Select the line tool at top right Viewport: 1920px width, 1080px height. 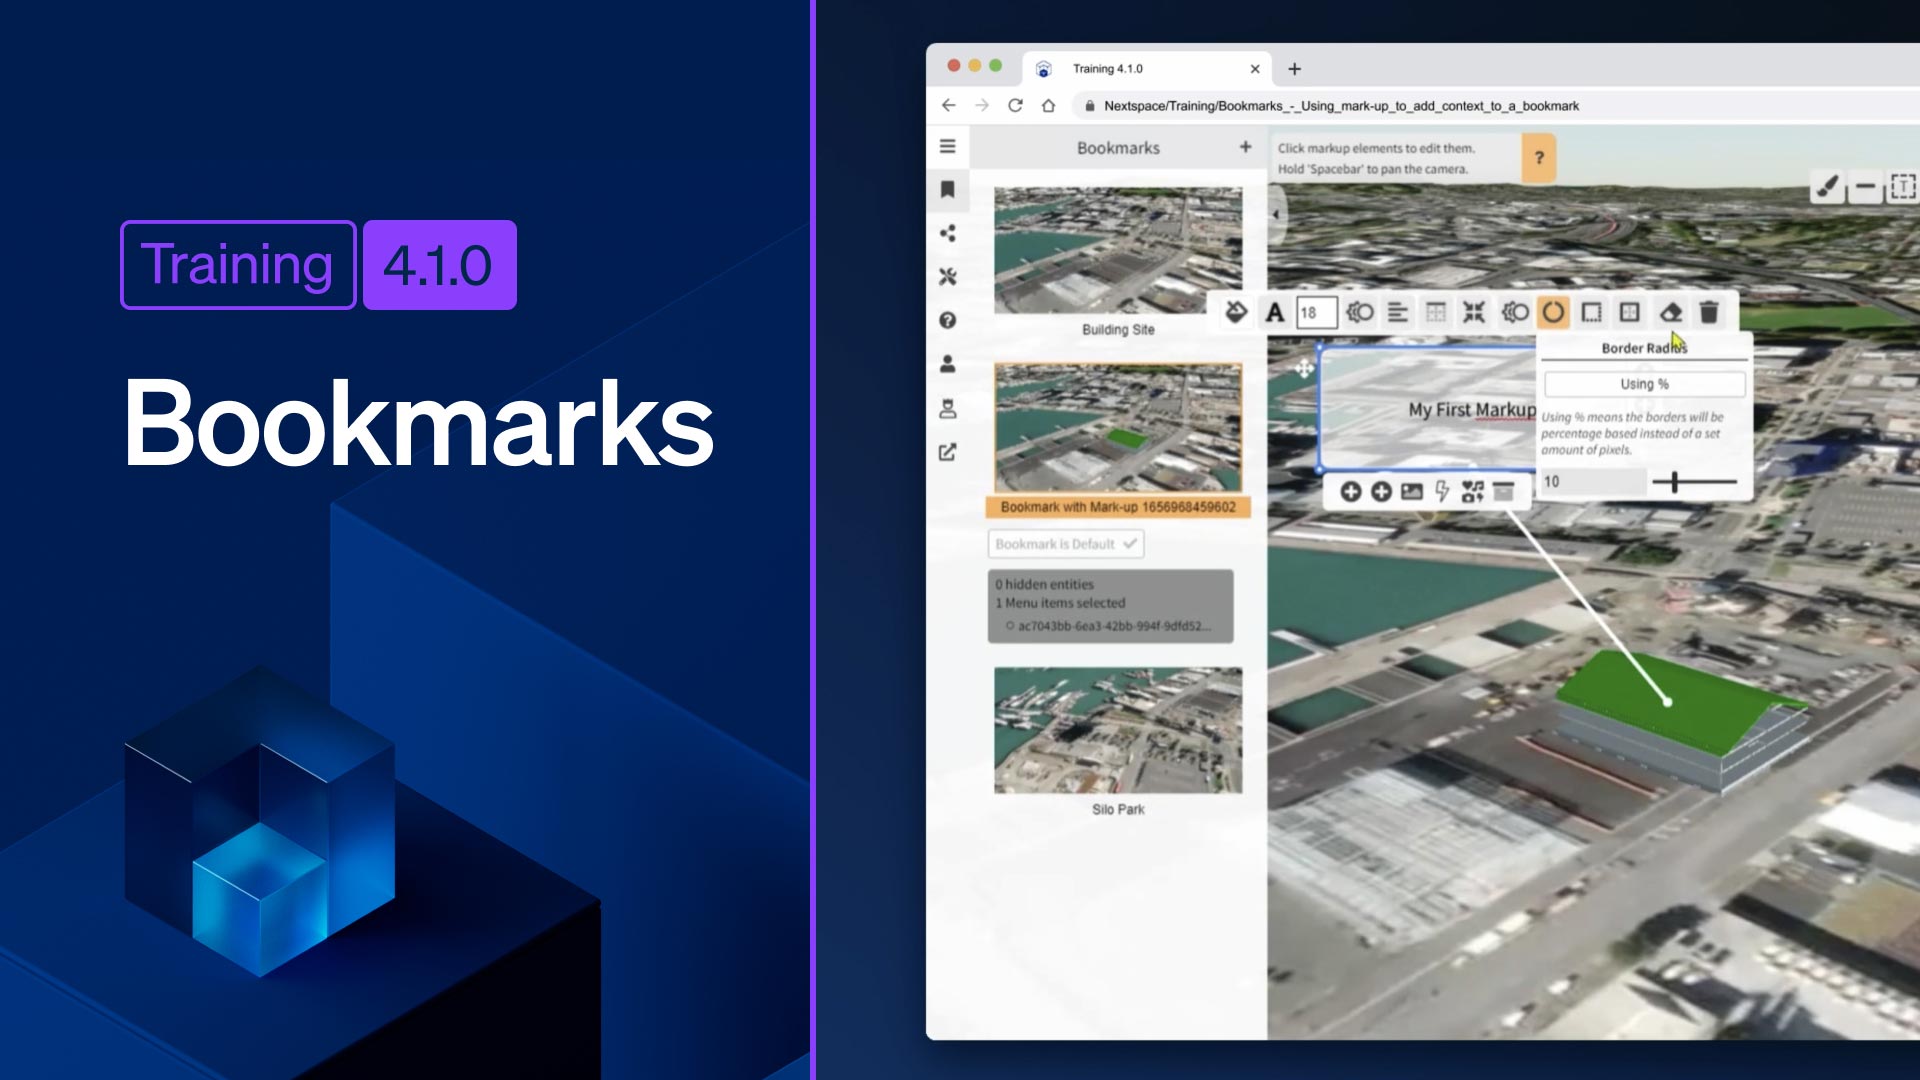(x=1865, y=186)
